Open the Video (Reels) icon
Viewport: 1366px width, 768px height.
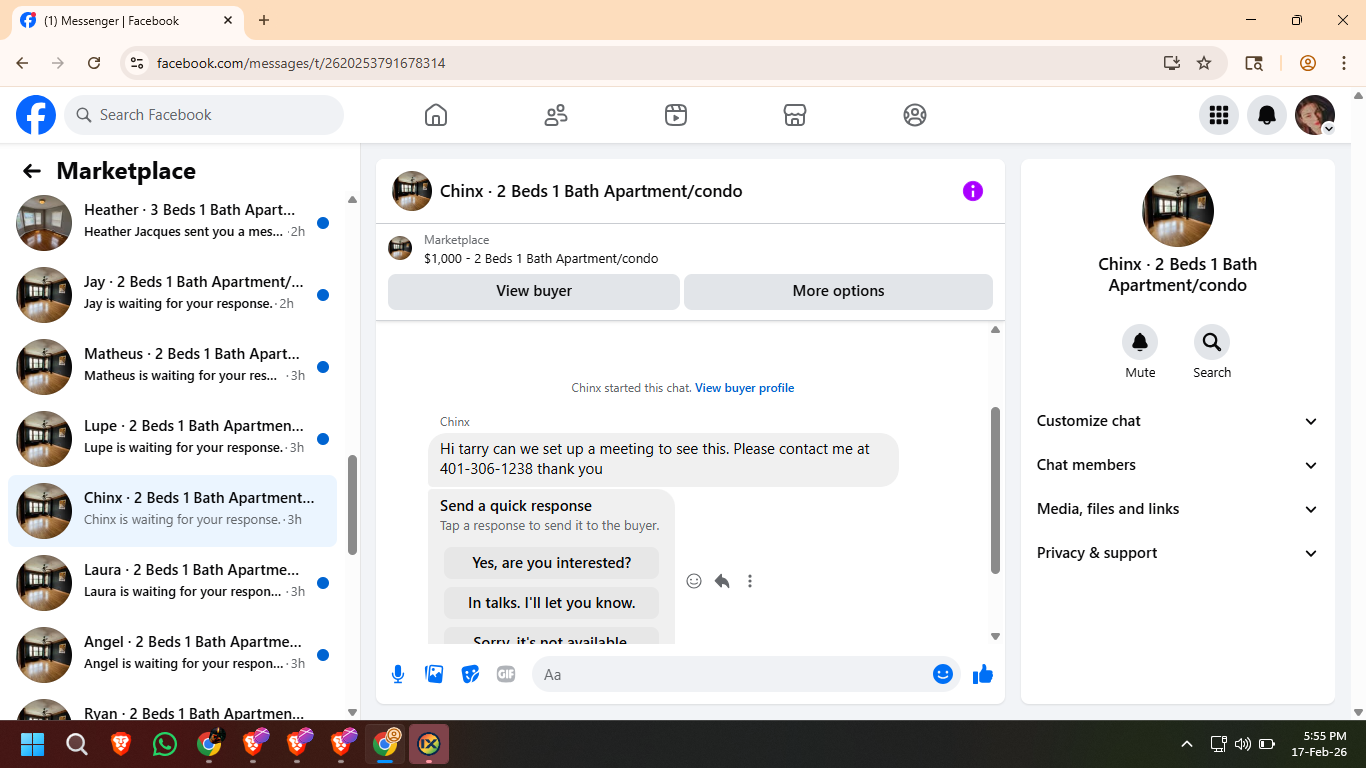(676, 115)
